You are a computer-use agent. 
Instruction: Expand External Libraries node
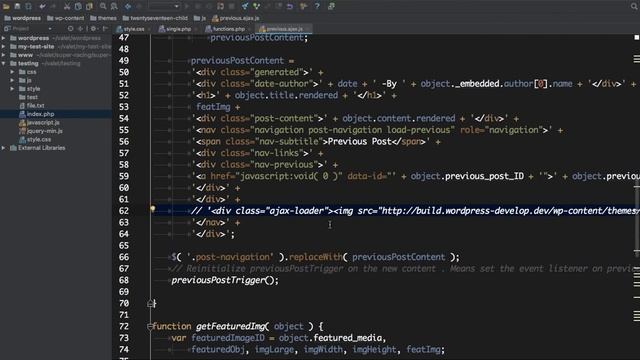click(4, 148)
